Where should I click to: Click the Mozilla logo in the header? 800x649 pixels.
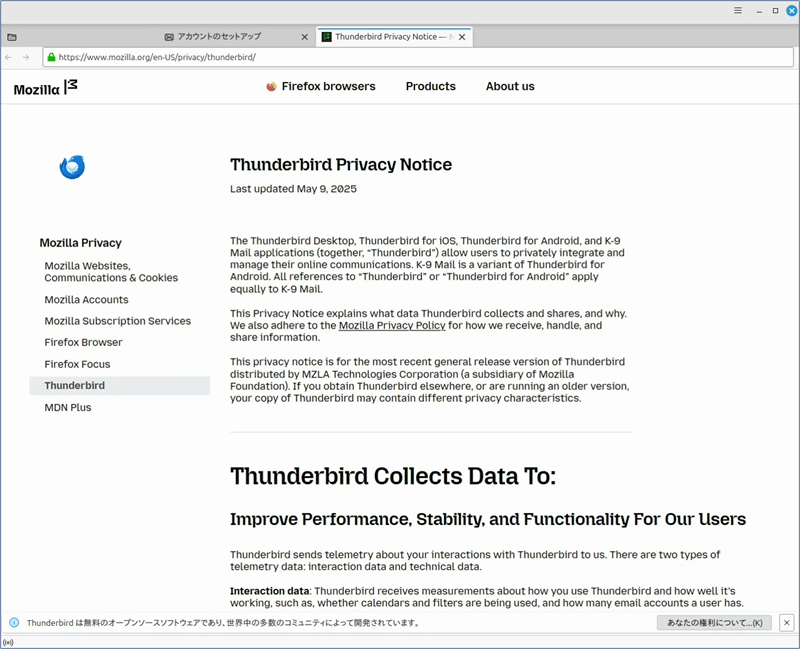[x=45, y=88]
